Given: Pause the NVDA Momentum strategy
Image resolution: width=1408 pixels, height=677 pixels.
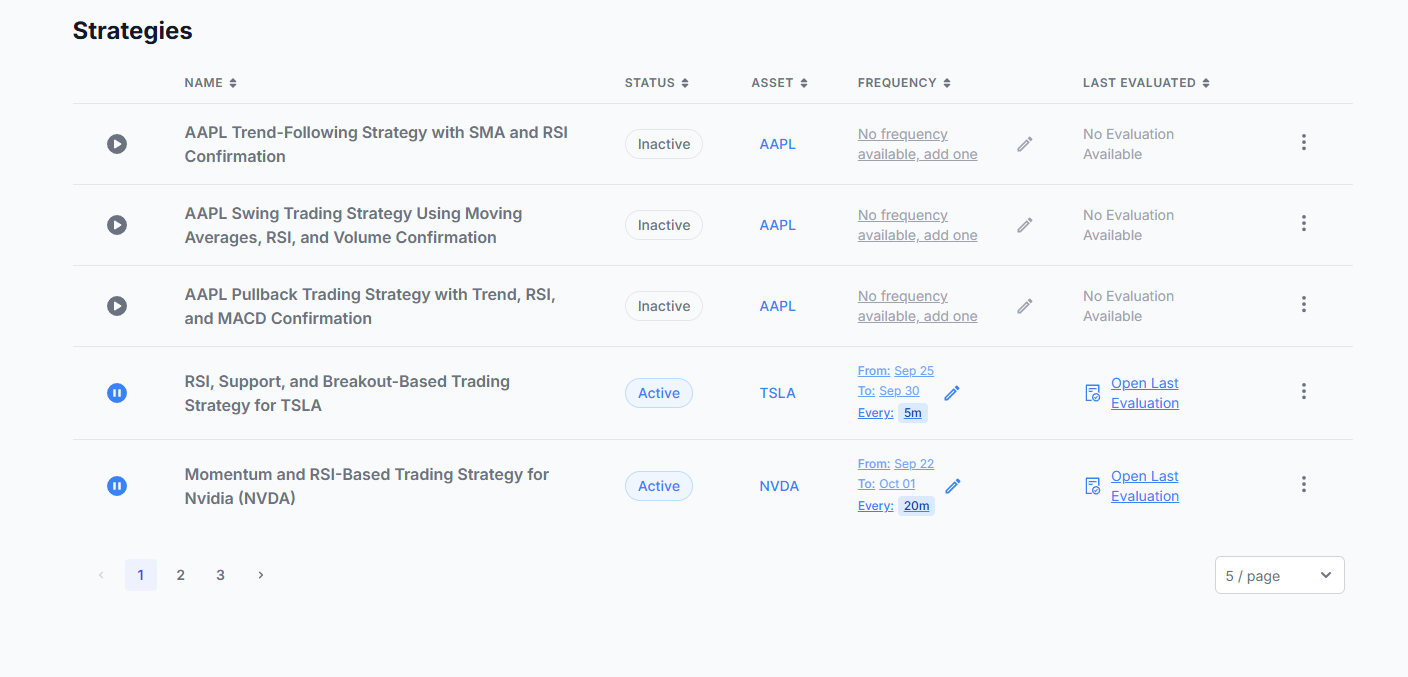Looking at the screenshot, I should pos(117,485).
